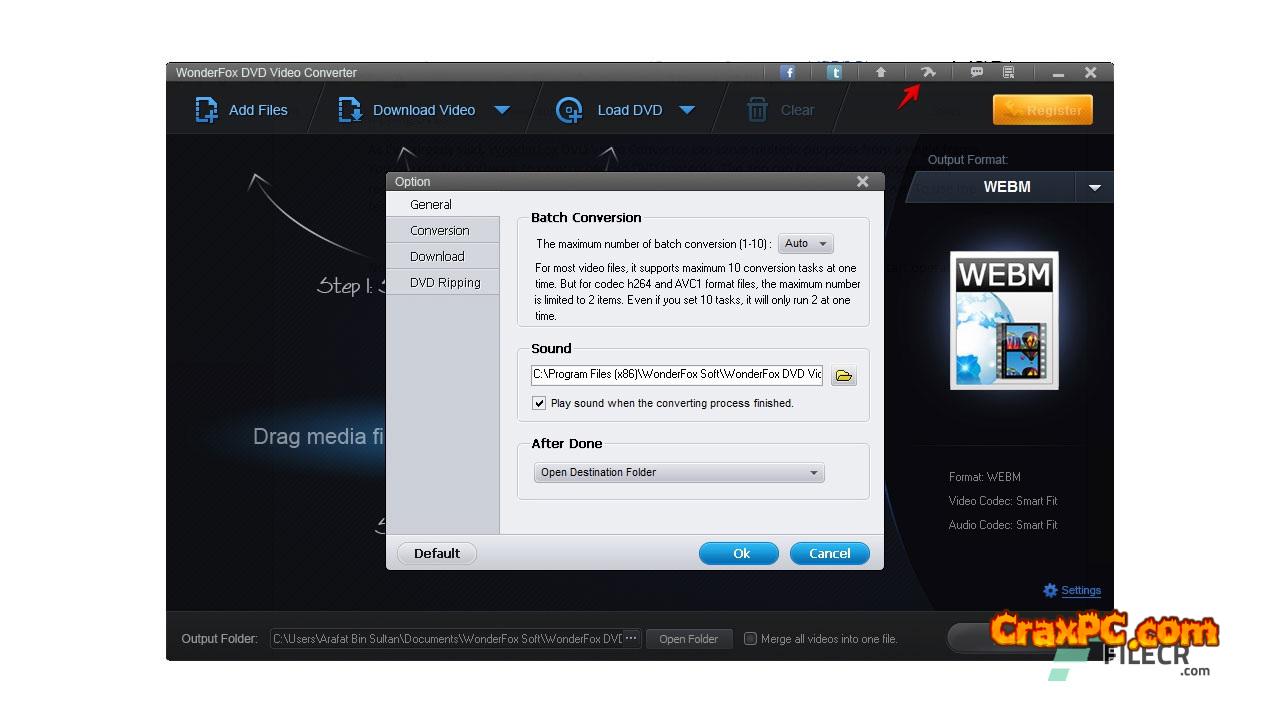Click the Output Folder path field
The height and width of the screenshot is (720, 1280).
click(446, 638)
